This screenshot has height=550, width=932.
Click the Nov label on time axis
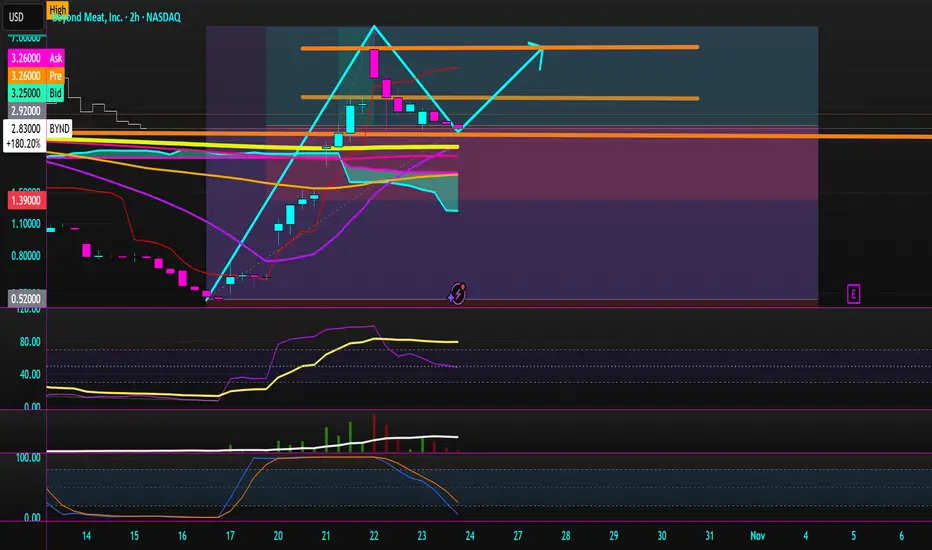pos(757,536)
